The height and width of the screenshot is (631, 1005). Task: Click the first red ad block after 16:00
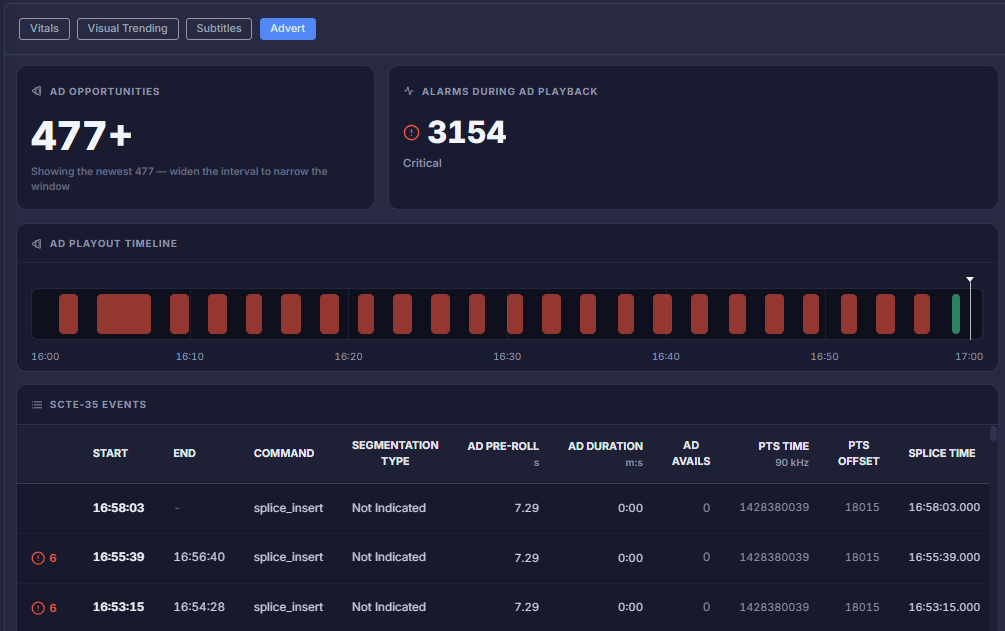69,314
